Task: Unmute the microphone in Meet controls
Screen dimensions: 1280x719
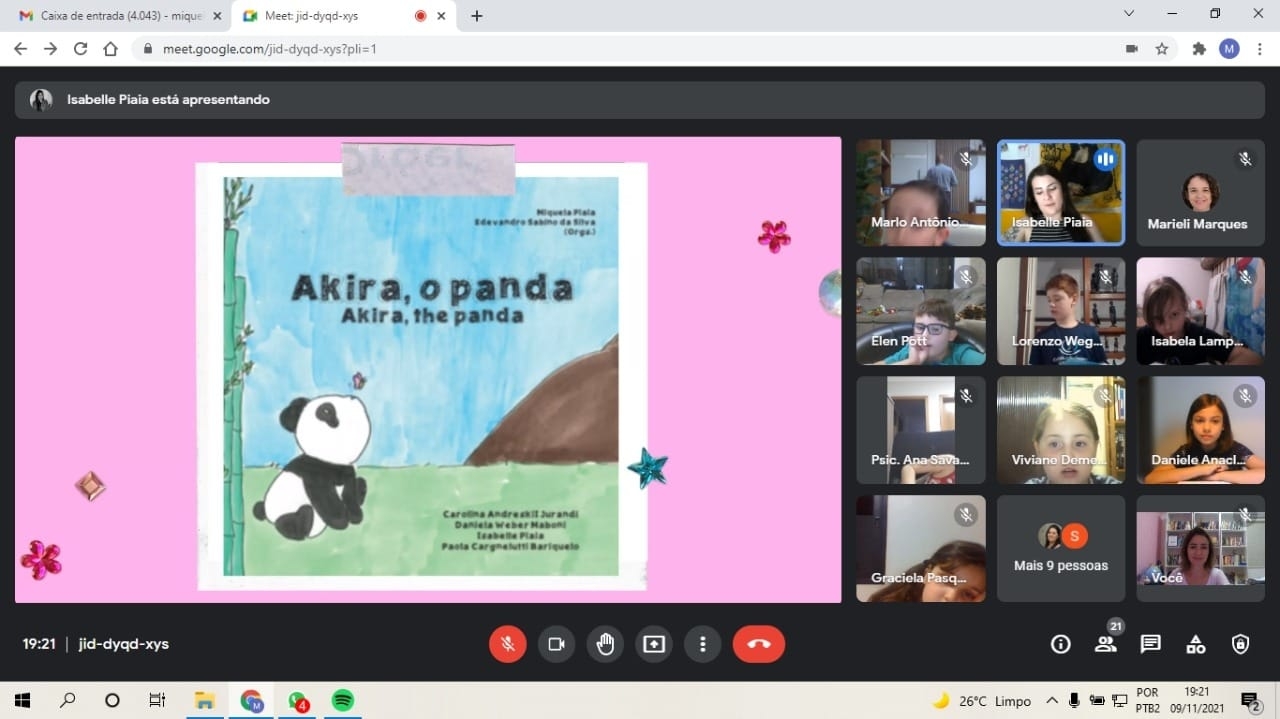Action: [507, 644]
